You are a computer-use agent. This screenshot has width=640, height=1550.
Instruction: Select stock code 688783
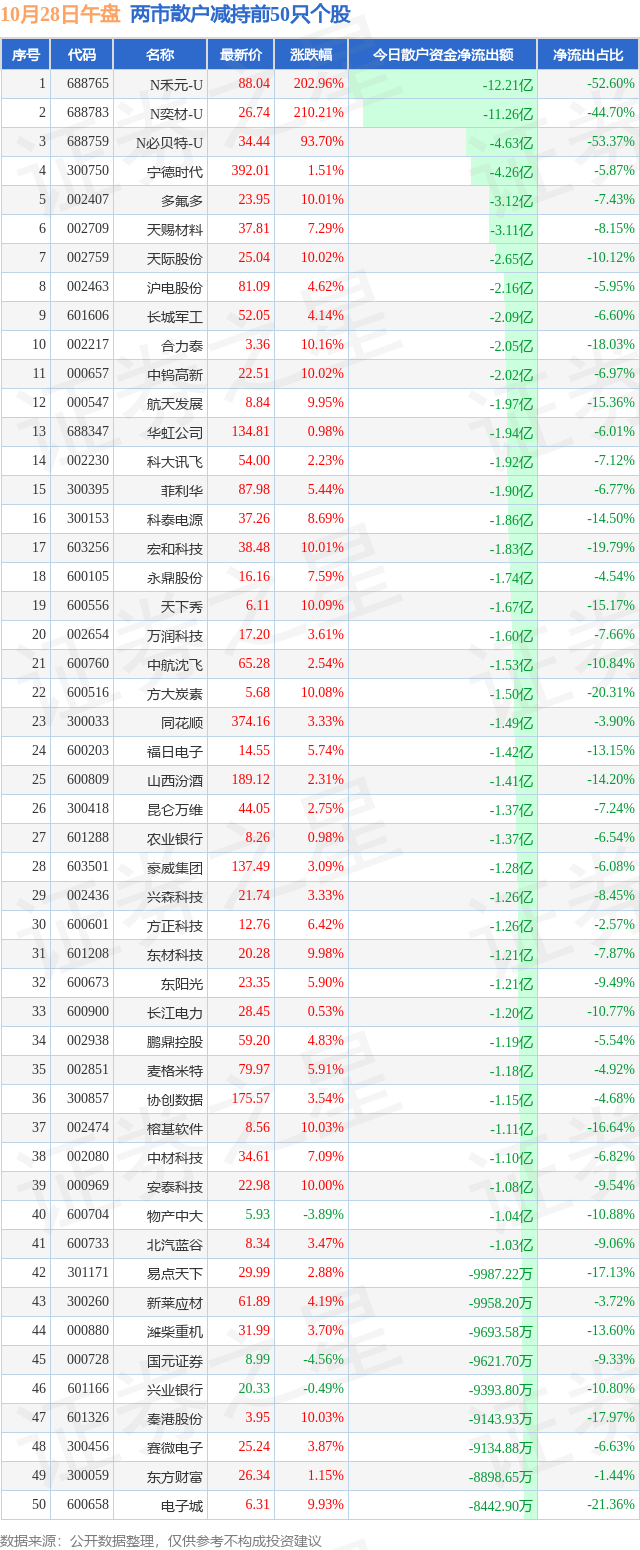88,113
